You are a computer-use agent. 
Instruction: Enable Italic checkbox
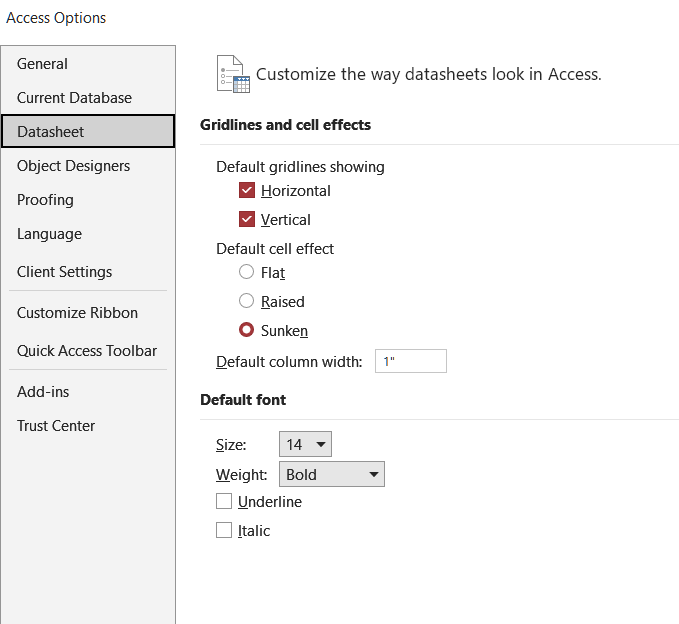(224, 530)
